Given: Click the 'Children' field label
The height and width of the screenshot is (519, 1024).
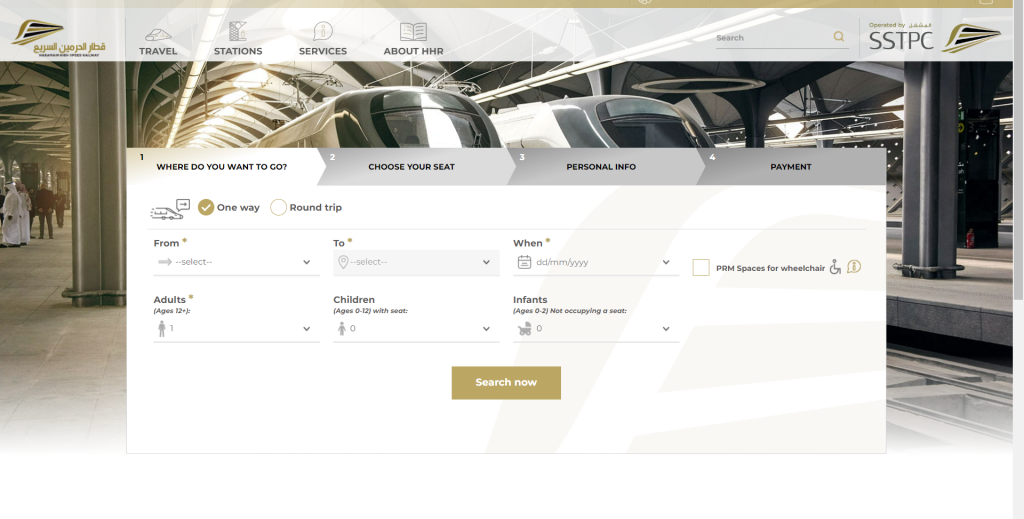Looking at the screenshot, I should [x=354, y=300].
